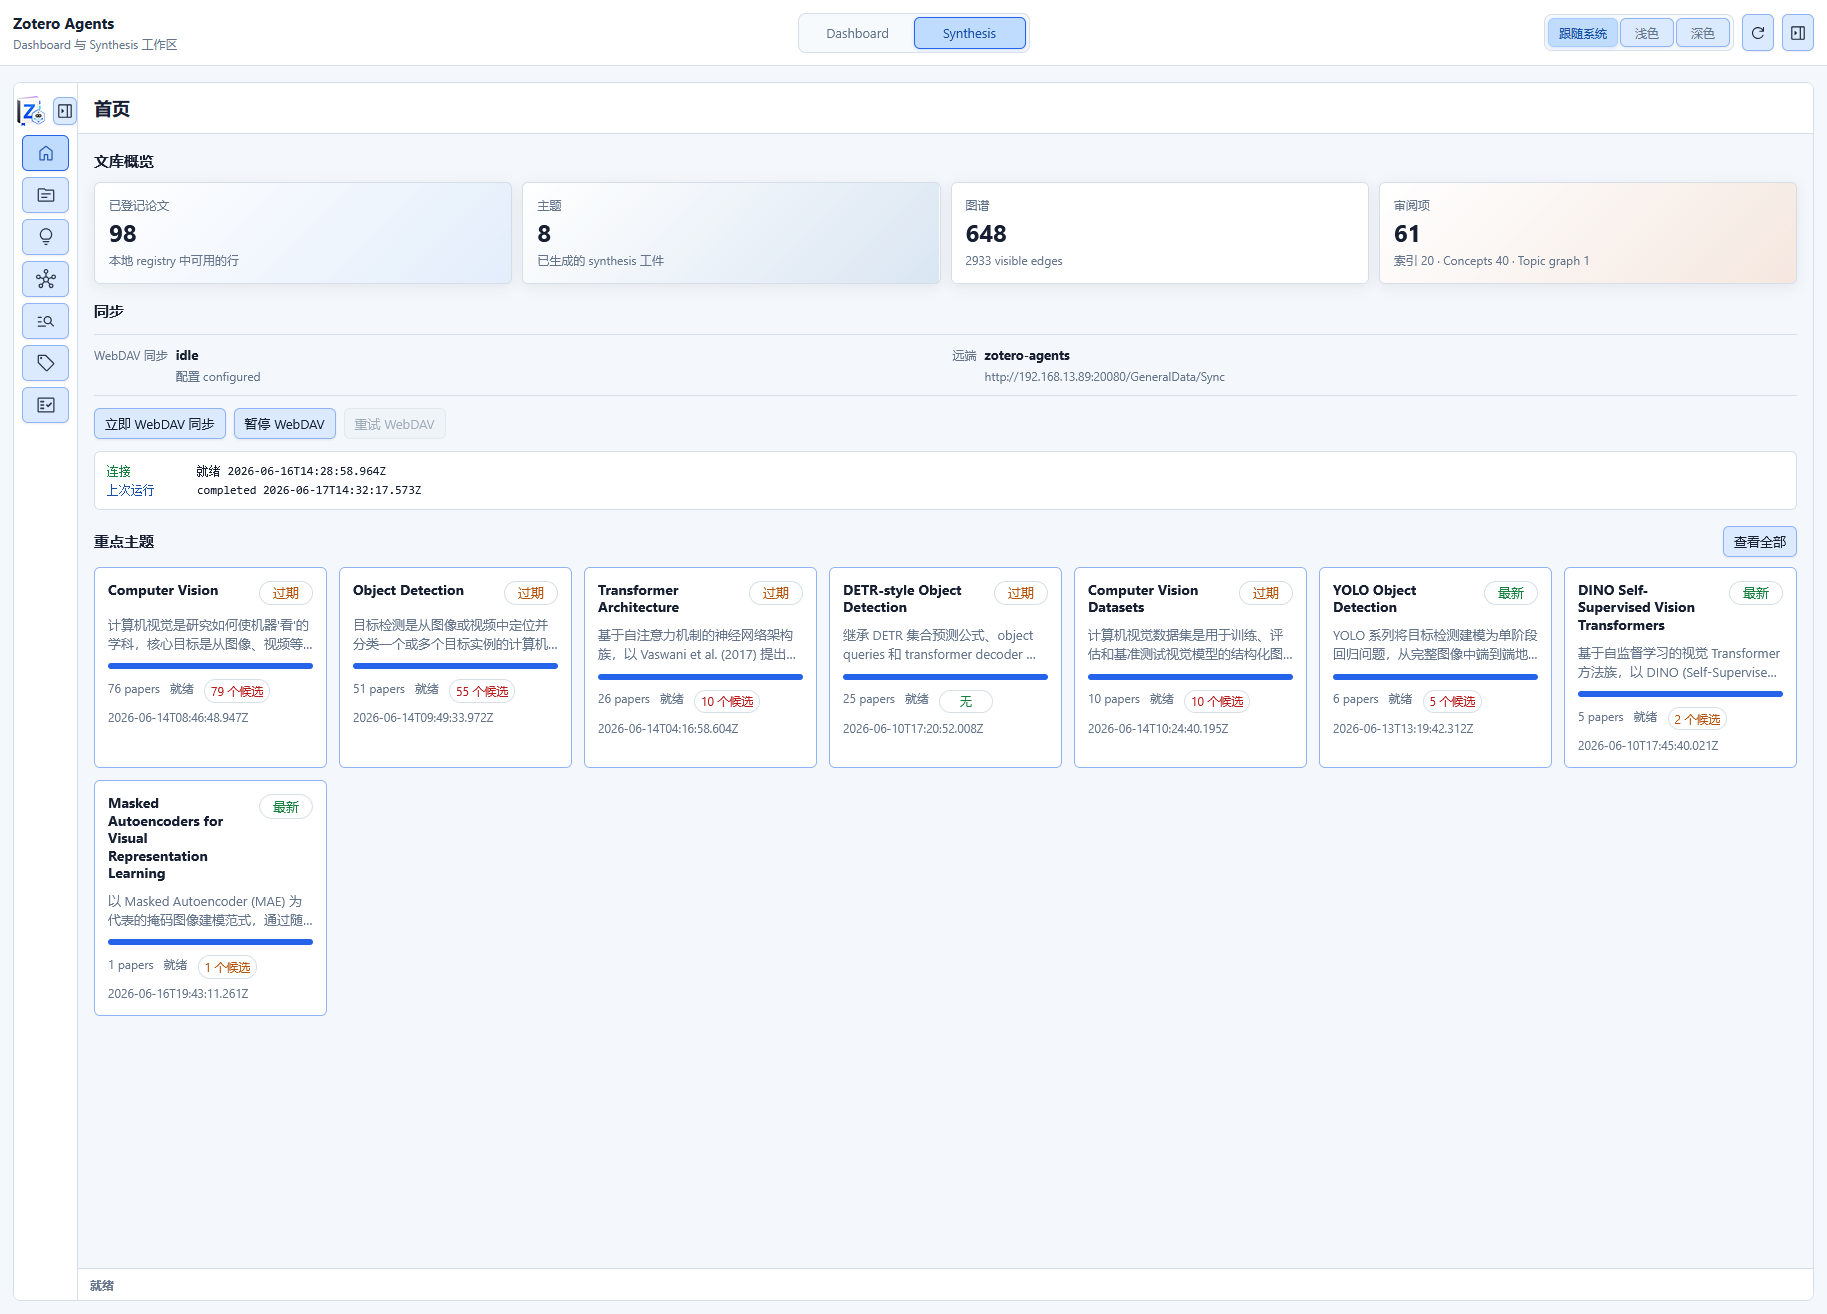The width and height of the screenshot is (1827, 1314).
Task: Click the 上次运行 status label
Action: coord(131,490)
